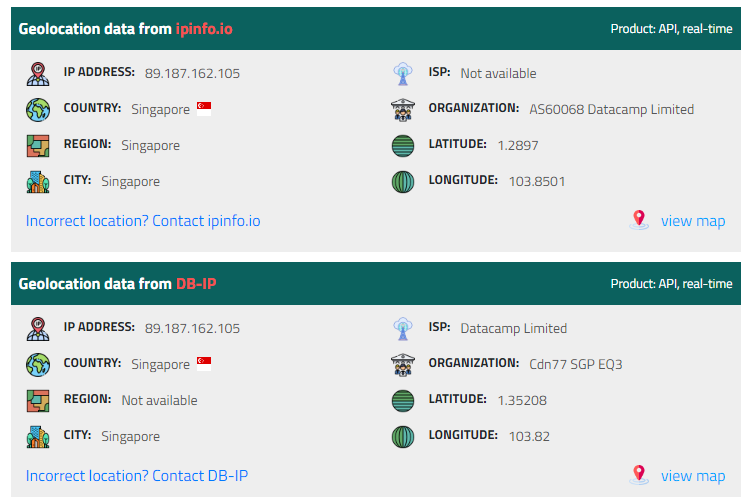The image size is (744, 497).
Task: Click the organization icon beside Cdn77 SGP EQ3
Action: (x=402, y=364)
